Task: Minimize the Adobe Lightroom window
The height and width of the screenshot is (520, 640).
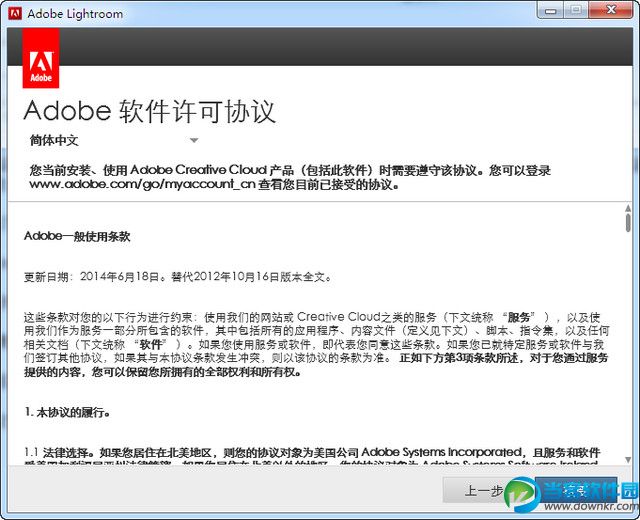Action: click(551, 10)
